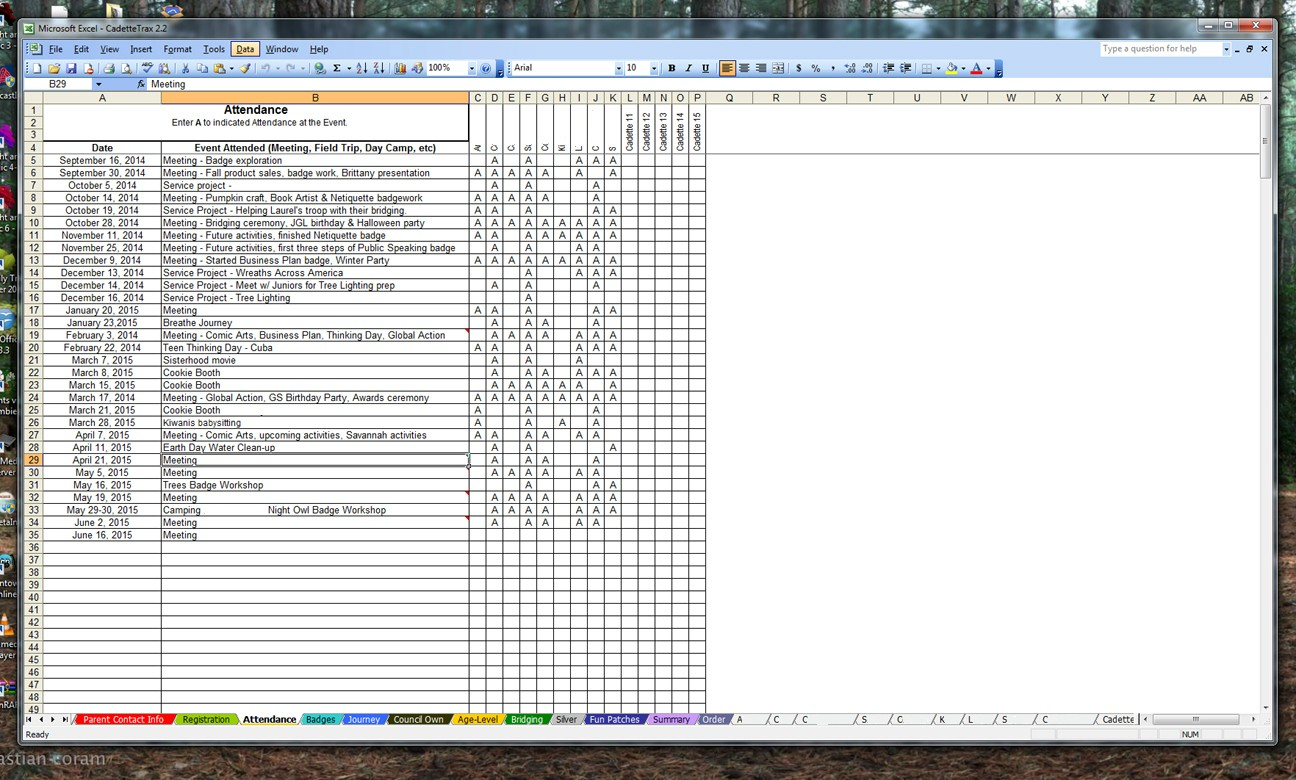This screenshot has height=780, width=1296.
Task: Click the yellow Fill Color bucket
Action: point(951,68)
